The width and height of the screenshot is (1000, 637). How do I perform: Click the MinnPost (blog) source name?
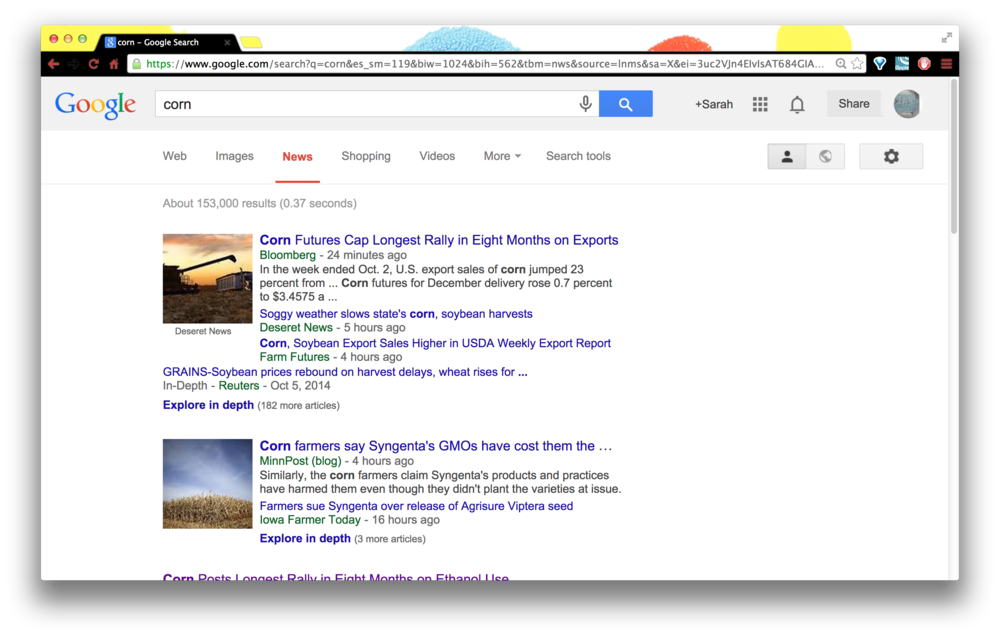pyautogui.click(x=300, y=461)
